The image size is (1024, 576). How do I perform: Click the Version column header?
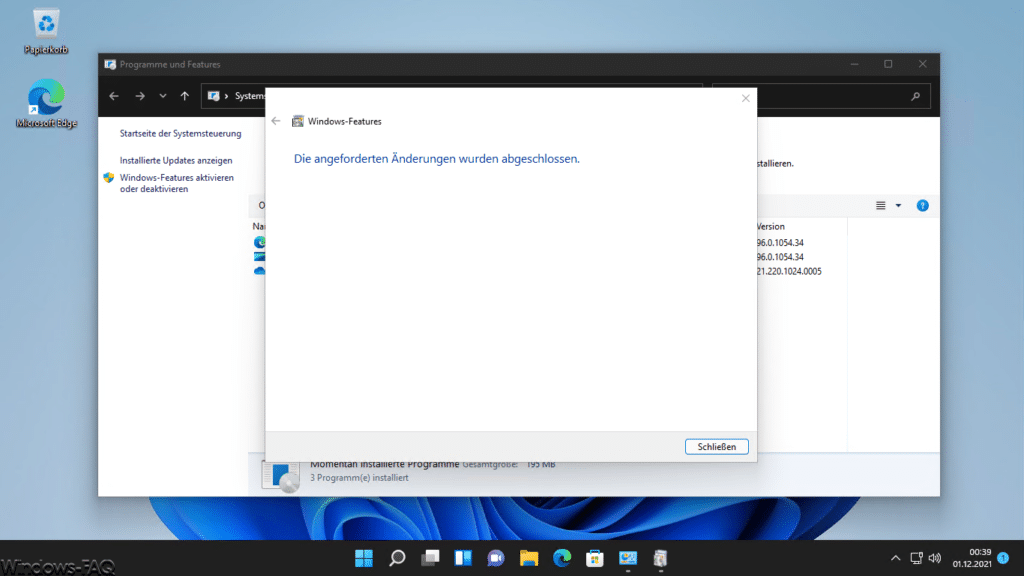click(771, 227)
